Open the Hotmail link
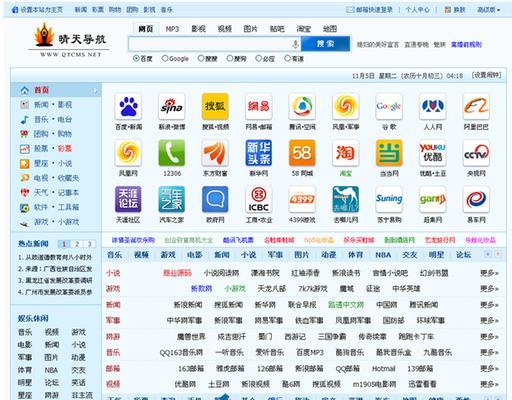Image resolution: width=512 pixels, height=400 pixels. [x=384, y=369]
